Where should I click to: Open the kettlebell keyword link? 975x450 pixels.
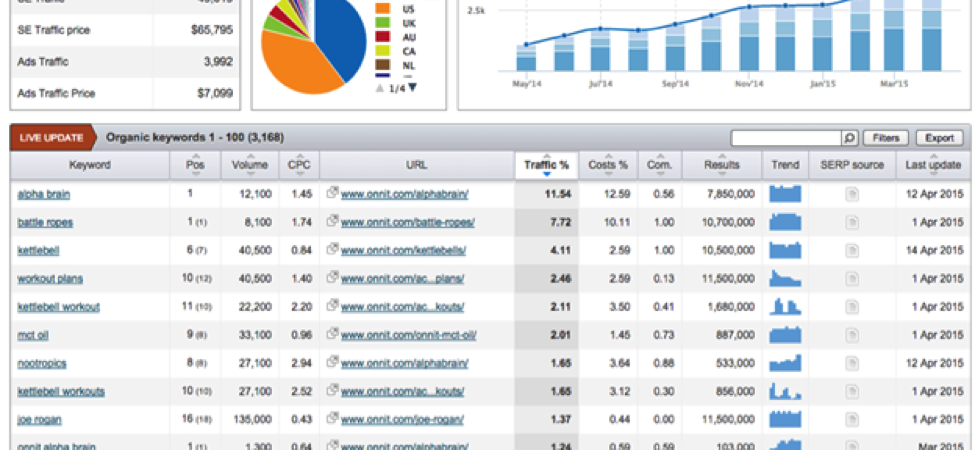[39, 250]
